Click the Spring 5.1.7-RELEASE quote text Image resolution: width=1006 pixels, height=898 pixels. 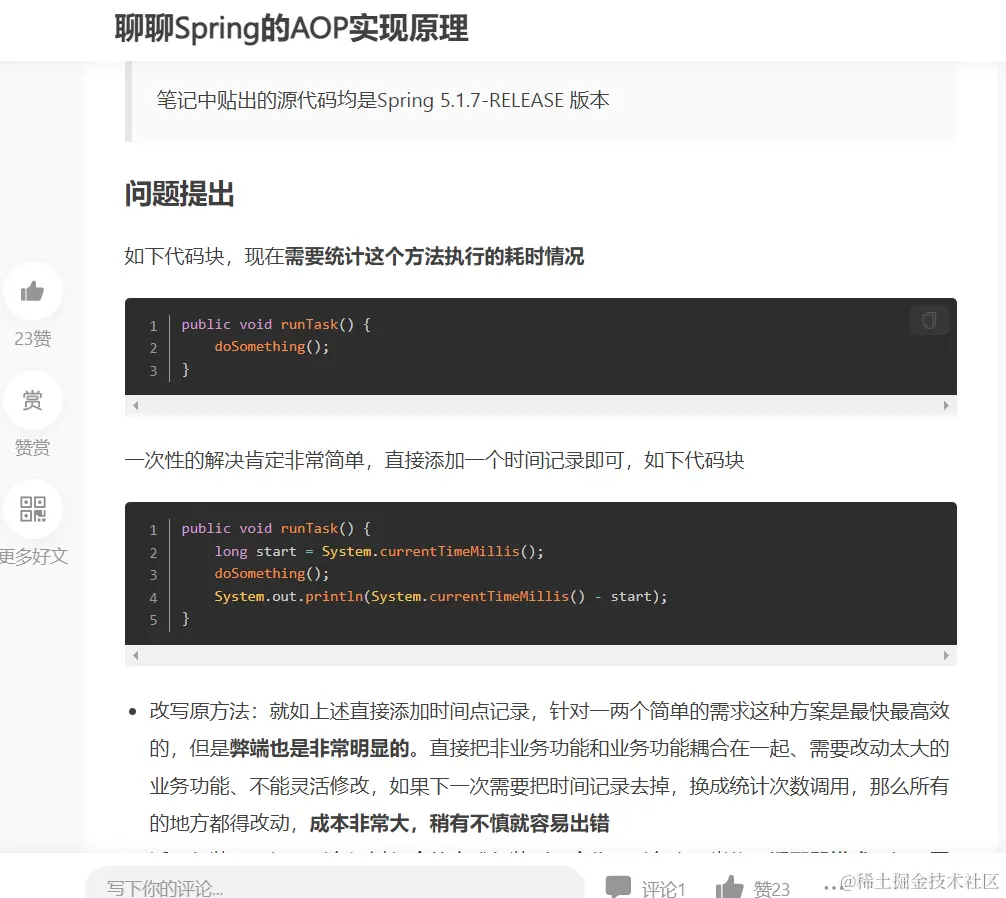[383, 100]
